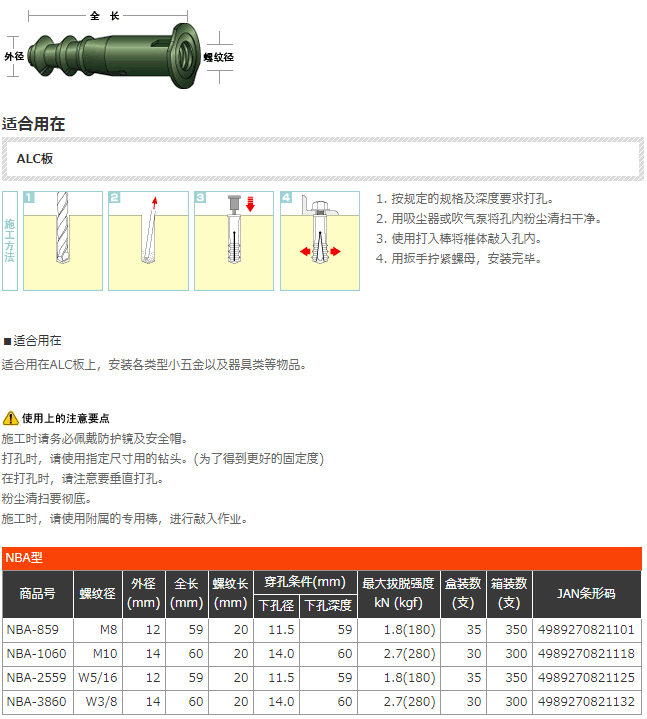The image size is (647, 719).
Task: Click the ALC板 box
Action: click(x=320, y=158)
